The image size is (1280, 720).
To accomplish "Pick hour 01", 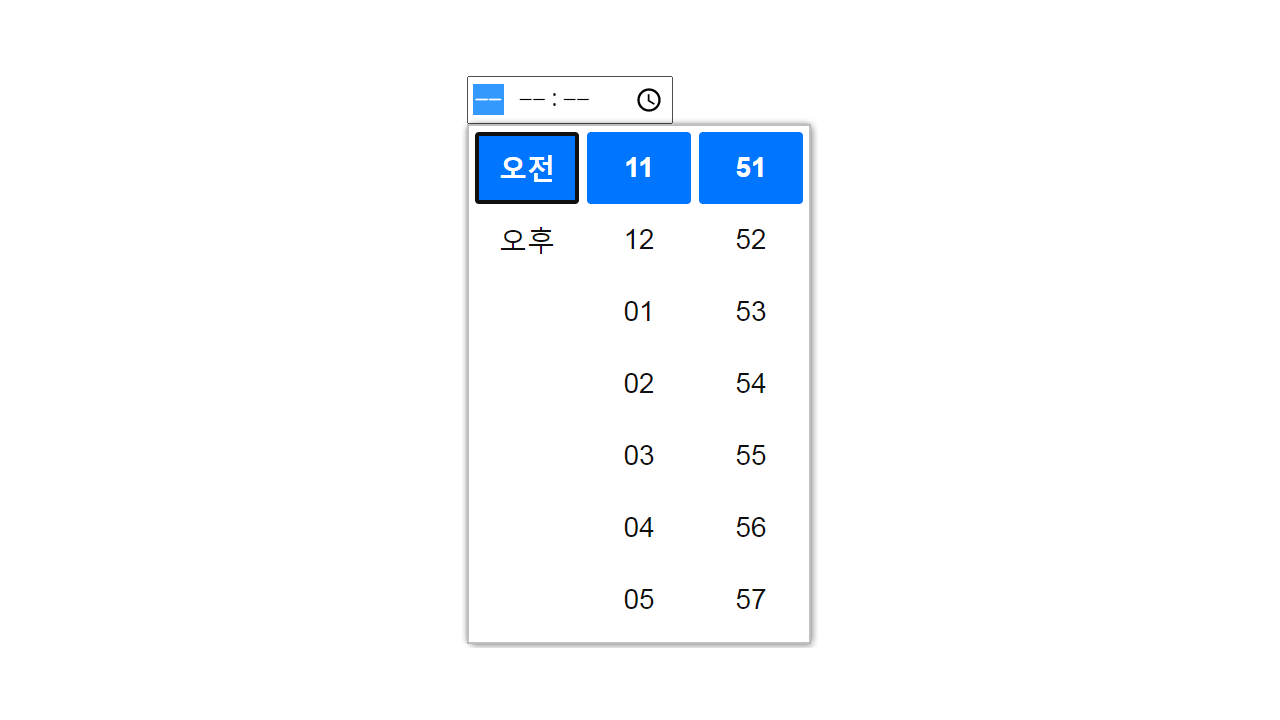I will tap(639, 311).
